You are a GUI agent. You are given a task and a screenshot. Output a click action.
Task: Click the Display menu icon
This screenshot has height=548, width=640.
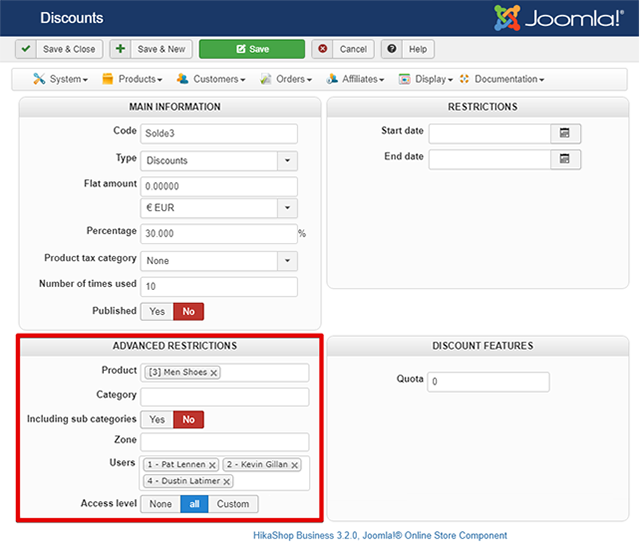[404, 79]
